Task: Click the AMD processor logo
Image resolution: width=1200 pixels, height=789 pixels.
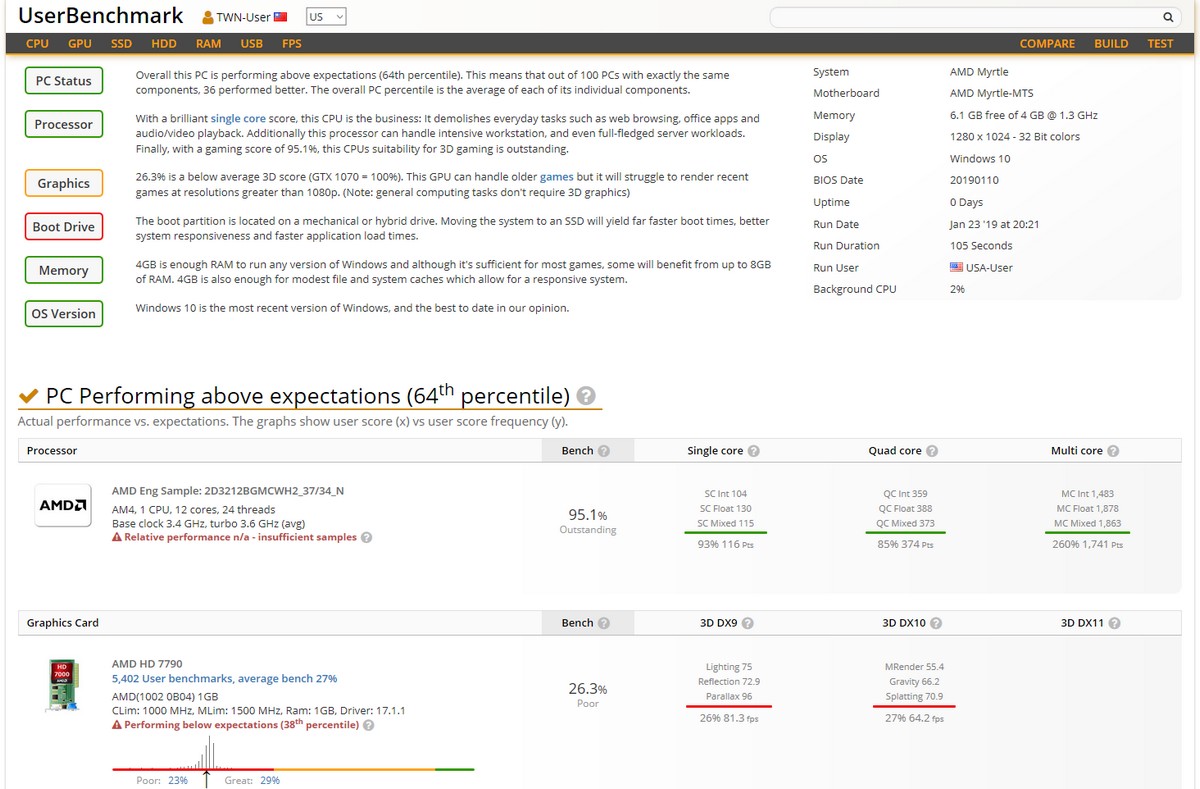Action: click(63, 506)
